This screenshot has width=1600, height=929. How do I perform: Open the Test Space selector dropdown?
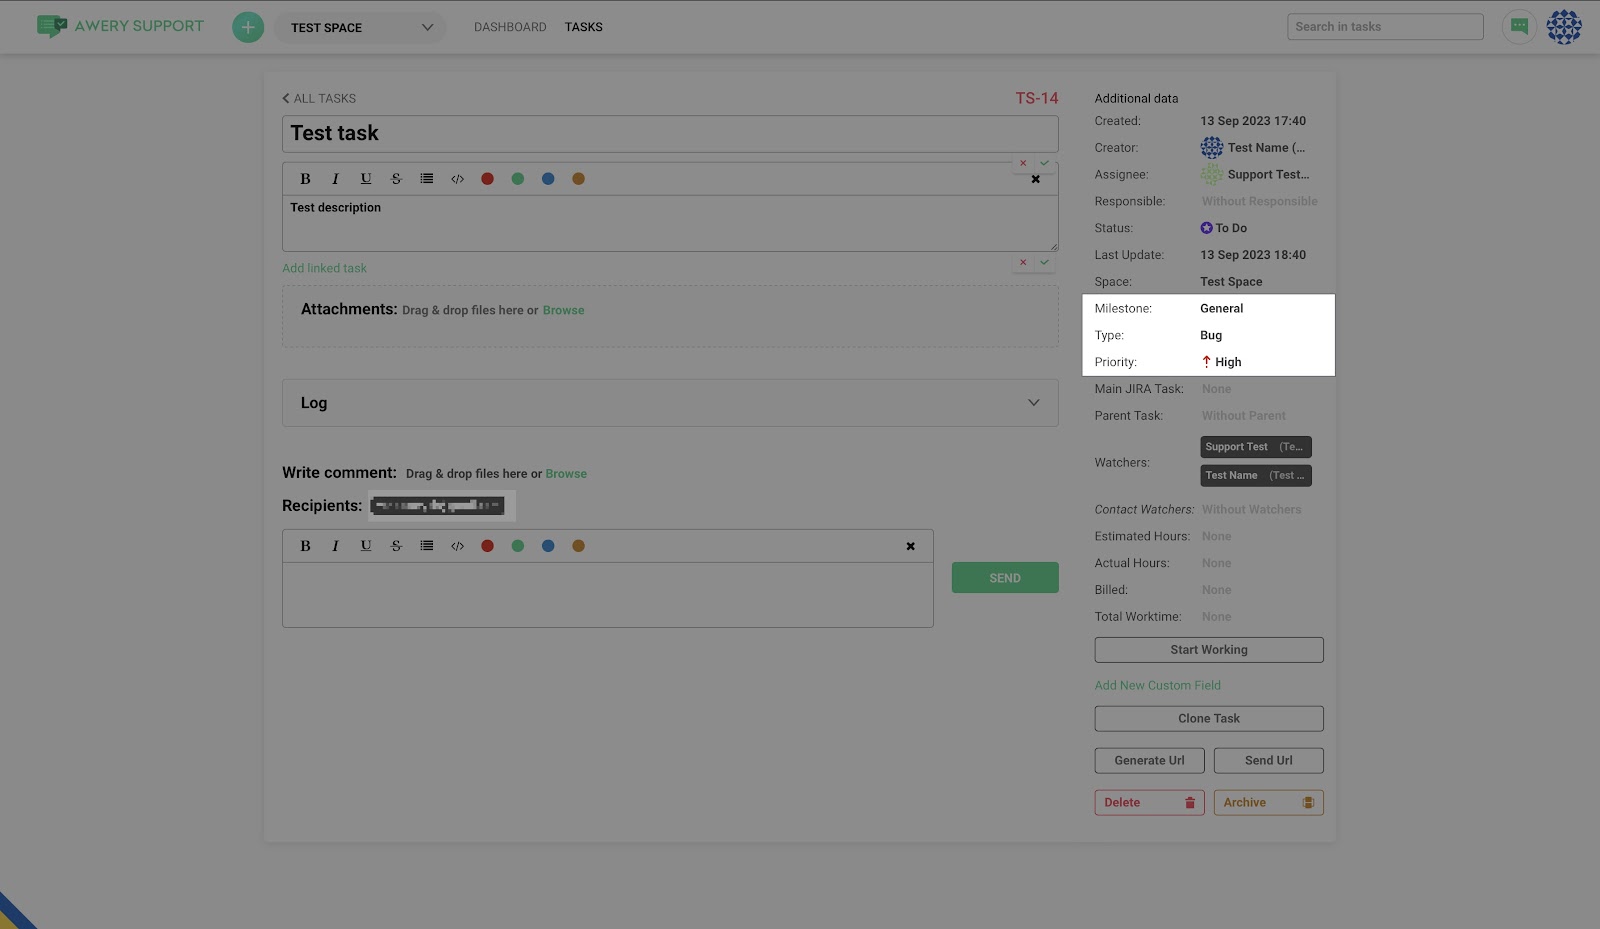coord(360,28)
